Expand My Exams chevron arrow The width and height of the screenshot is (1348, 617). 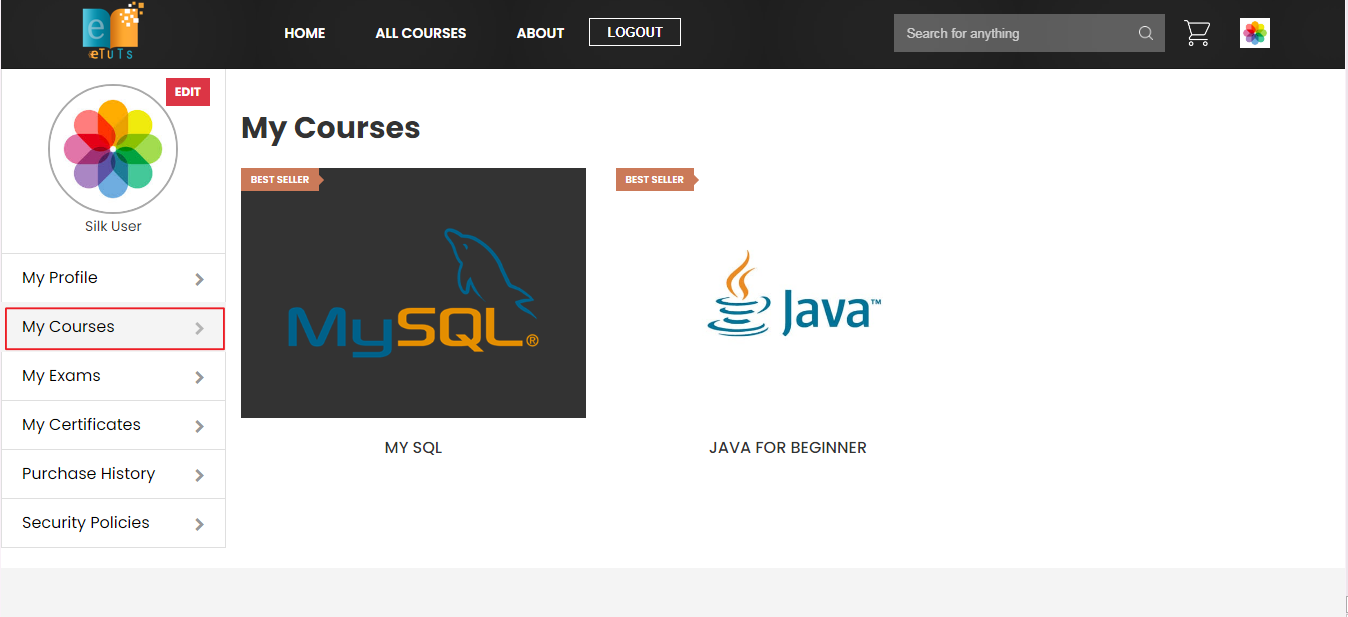point(200,377)
